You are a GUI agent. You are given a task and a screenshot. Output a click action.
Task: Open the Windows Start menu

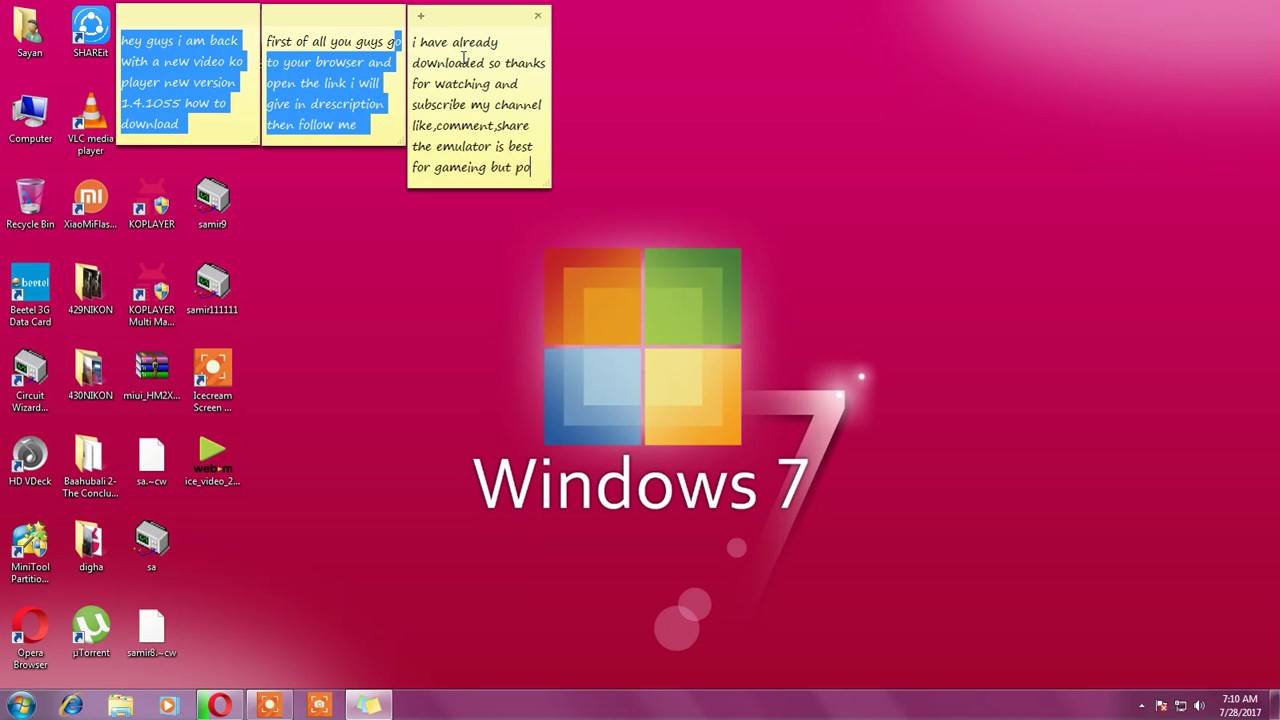[22, 705]
